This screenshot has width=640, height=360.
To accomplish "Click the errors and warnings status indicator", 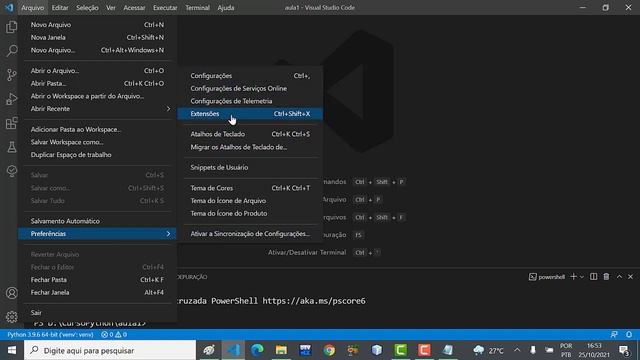I will point(114,334).
